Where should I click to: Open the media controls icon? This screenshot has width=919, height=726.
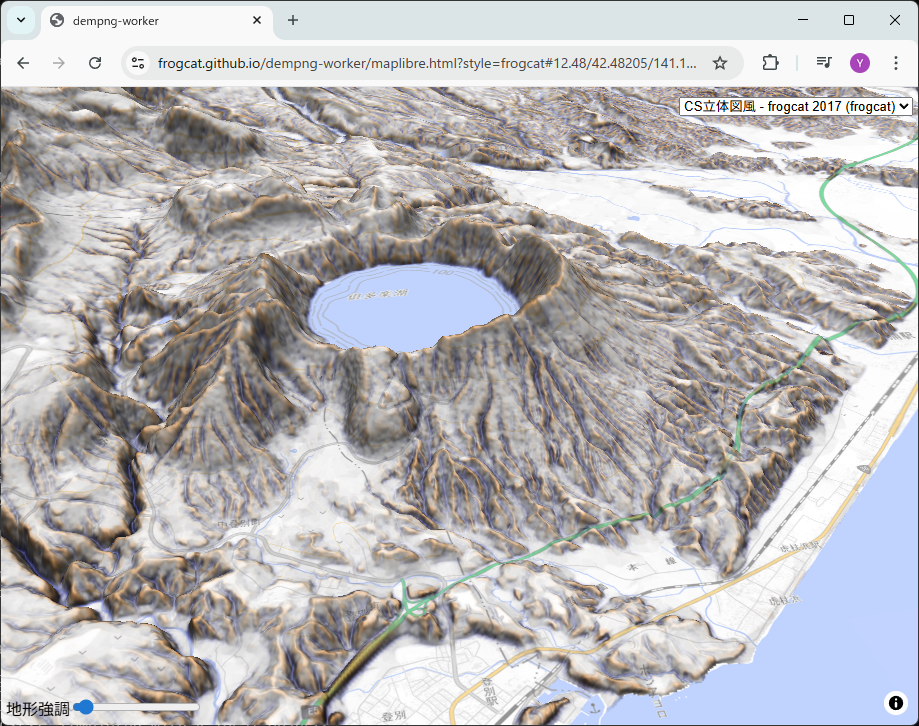(824, 63)
